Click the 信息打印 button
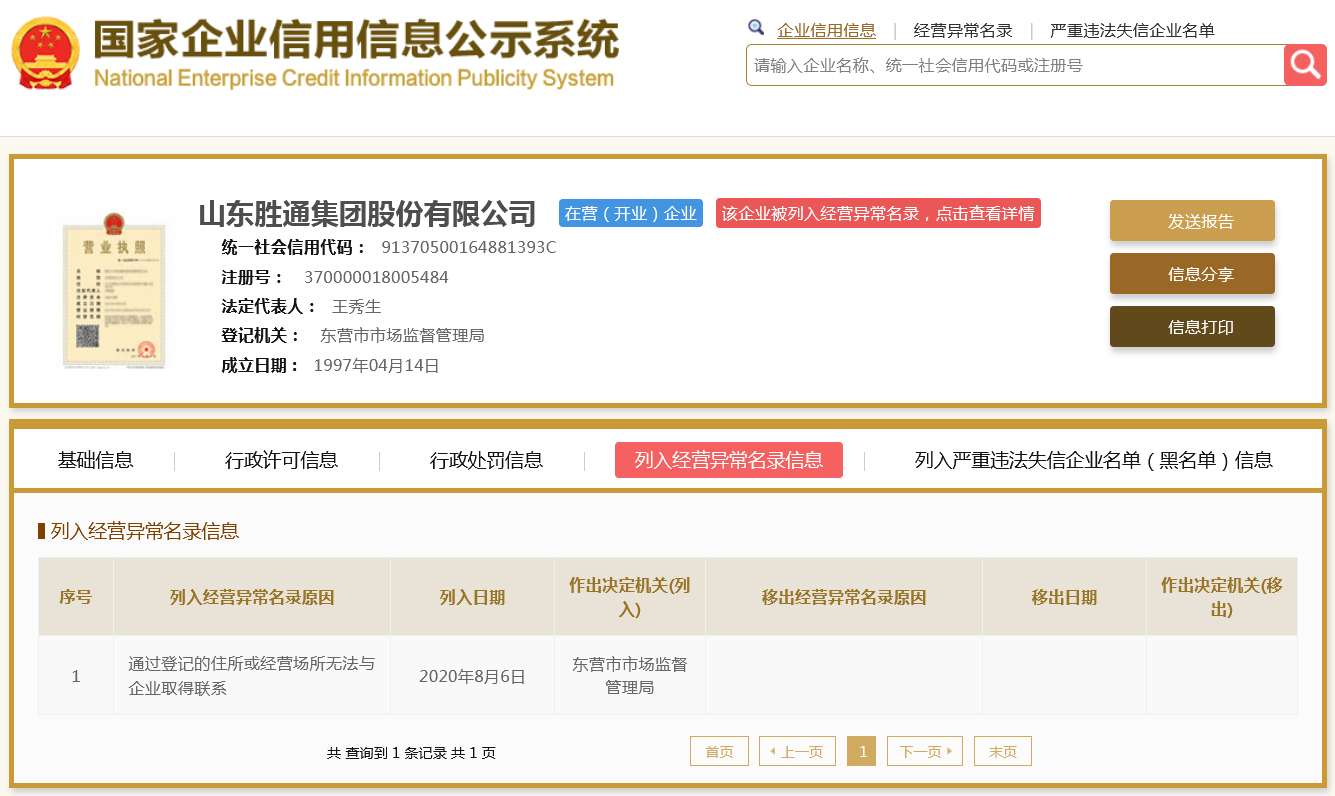Screen dimensions: 1335x796 (1191, 326)
